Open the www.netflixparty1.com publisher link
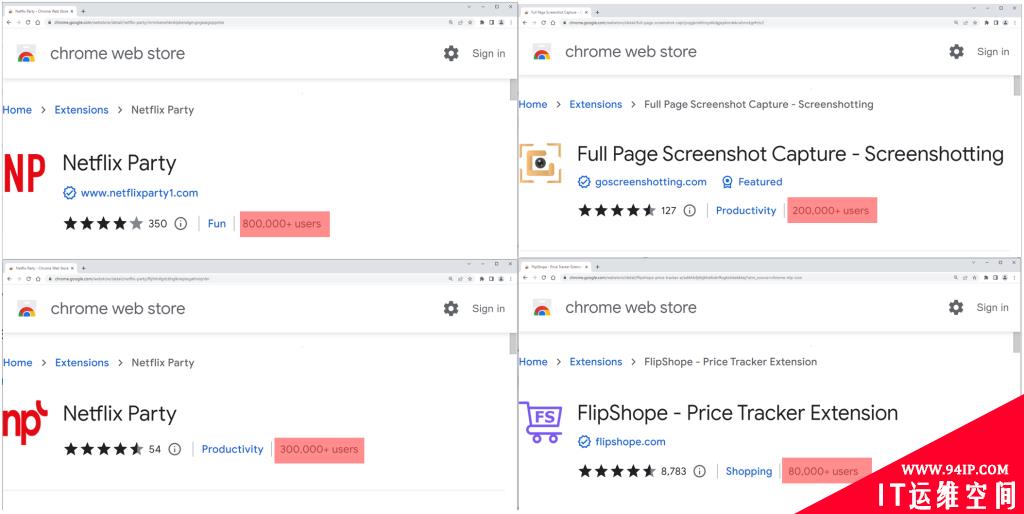The image size is (1024, 514). 139,193
